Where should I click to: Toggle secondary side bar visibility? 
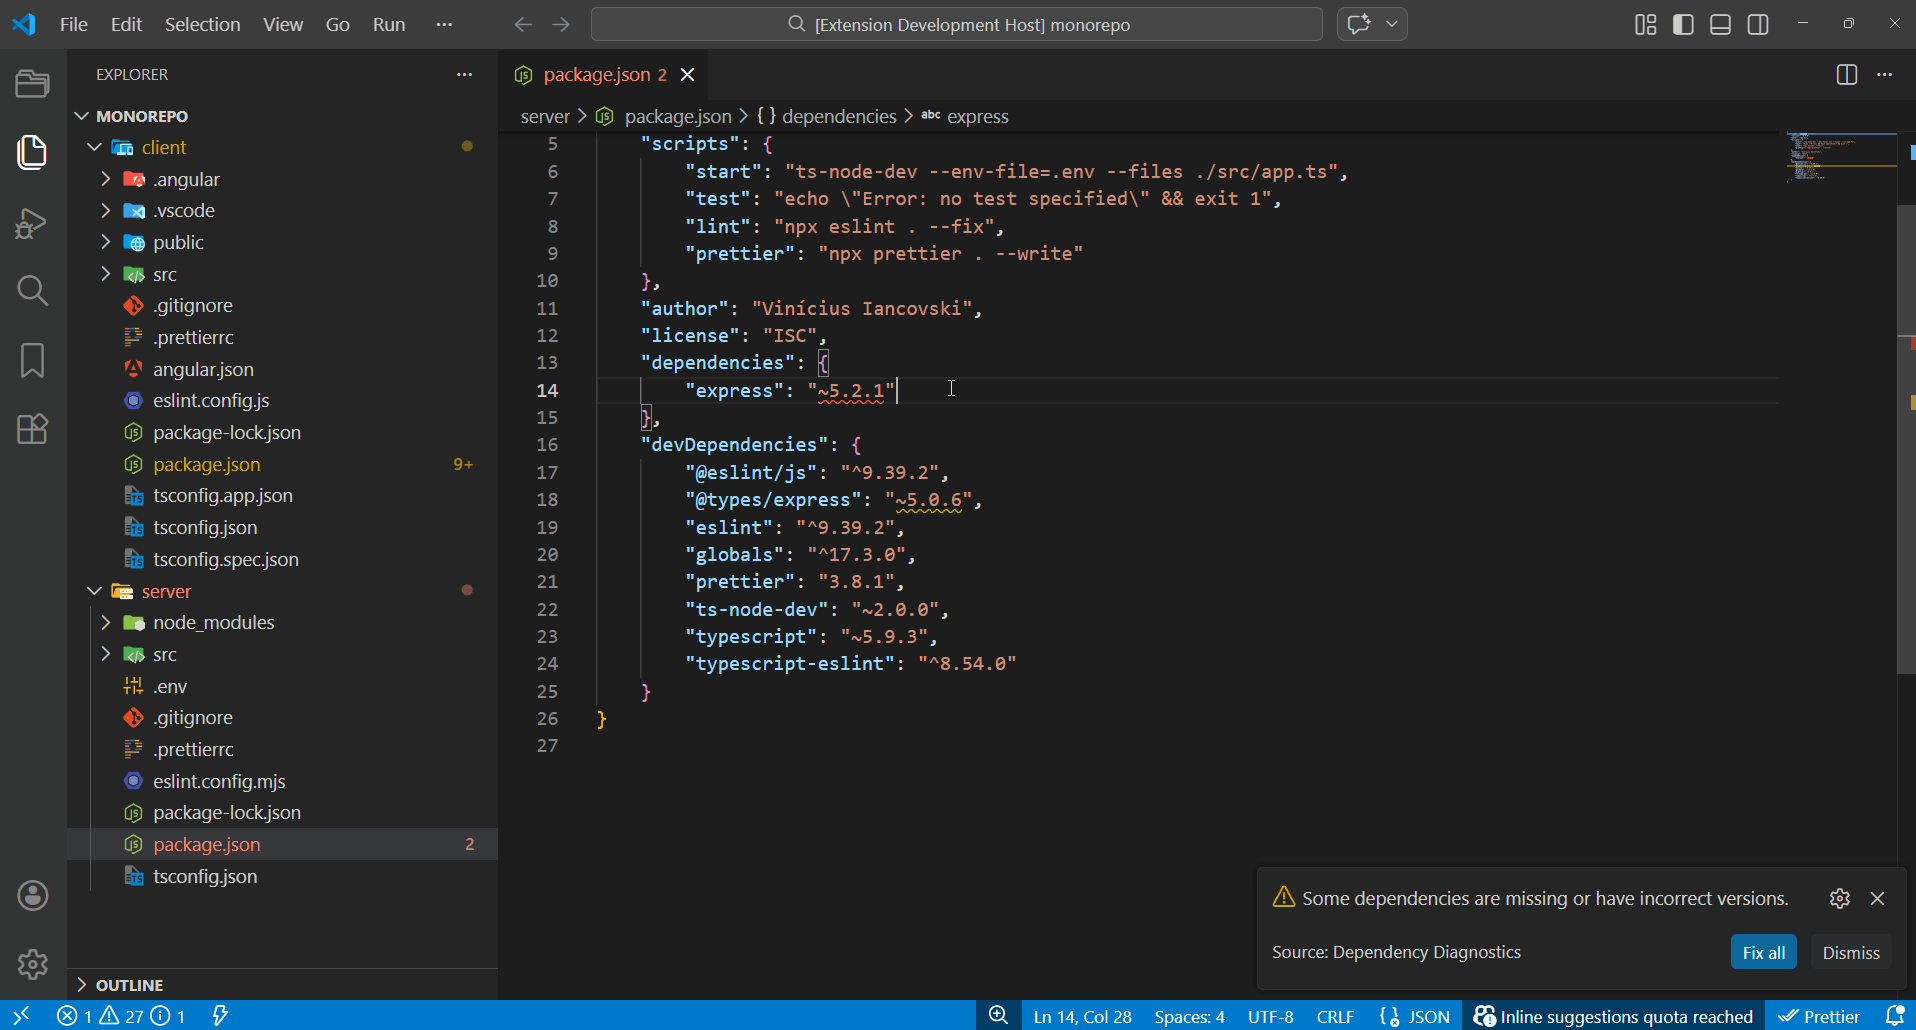click(1758, 24)
